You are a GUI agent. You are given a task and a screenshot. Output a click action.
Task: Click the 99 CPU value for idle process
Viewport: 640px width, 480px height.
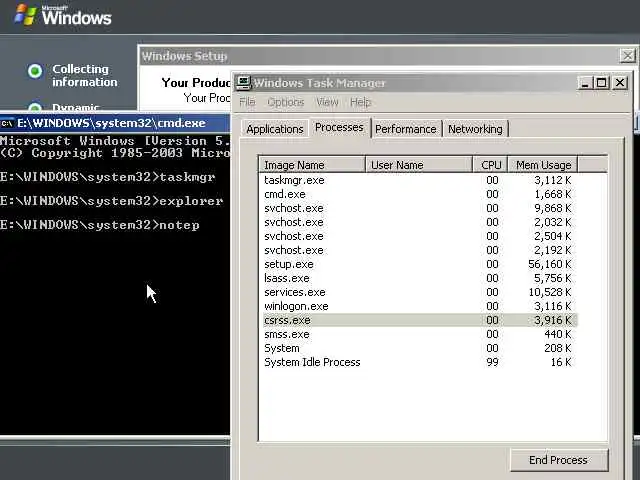(x=492, y=362)
